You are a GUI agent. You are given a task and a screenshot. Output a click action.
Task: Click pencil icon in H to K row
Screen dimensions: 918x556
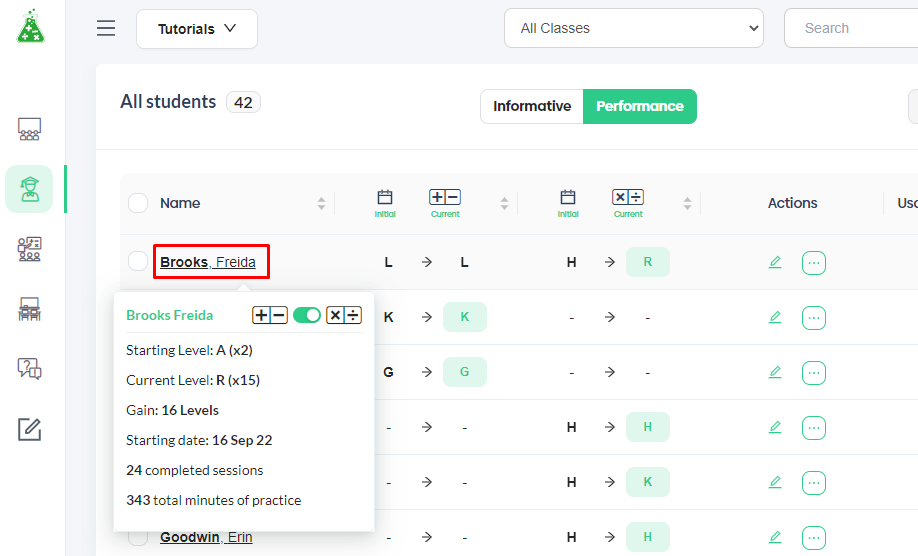point(775,482)
